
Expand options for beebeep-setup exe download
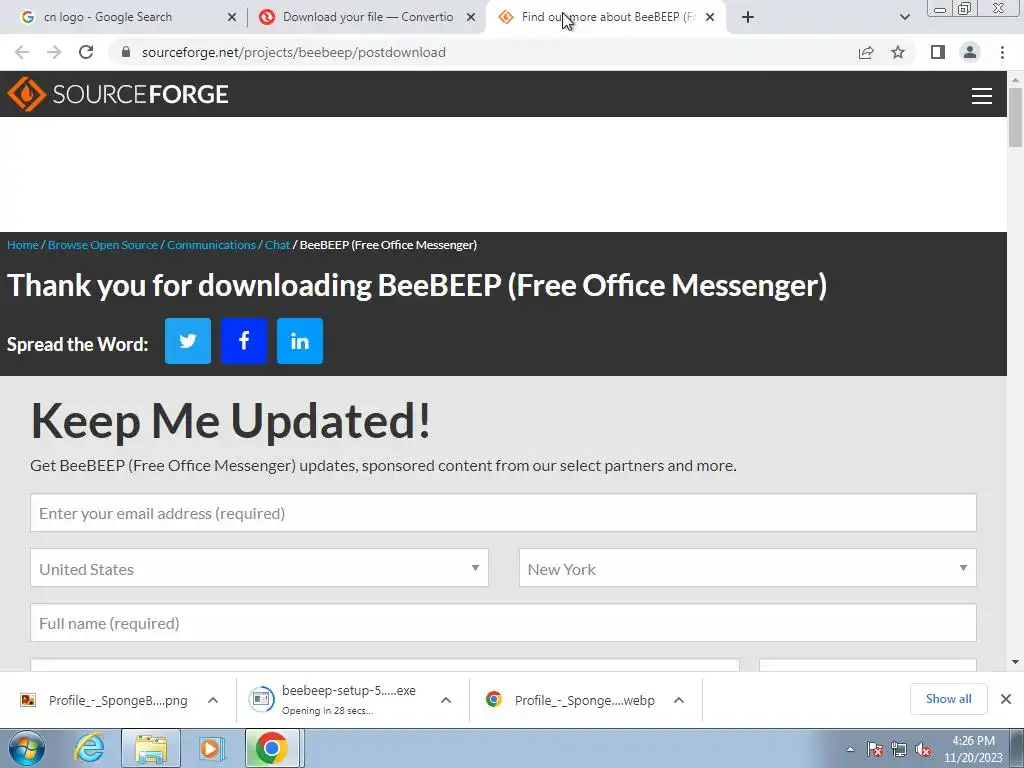point(446,700)
